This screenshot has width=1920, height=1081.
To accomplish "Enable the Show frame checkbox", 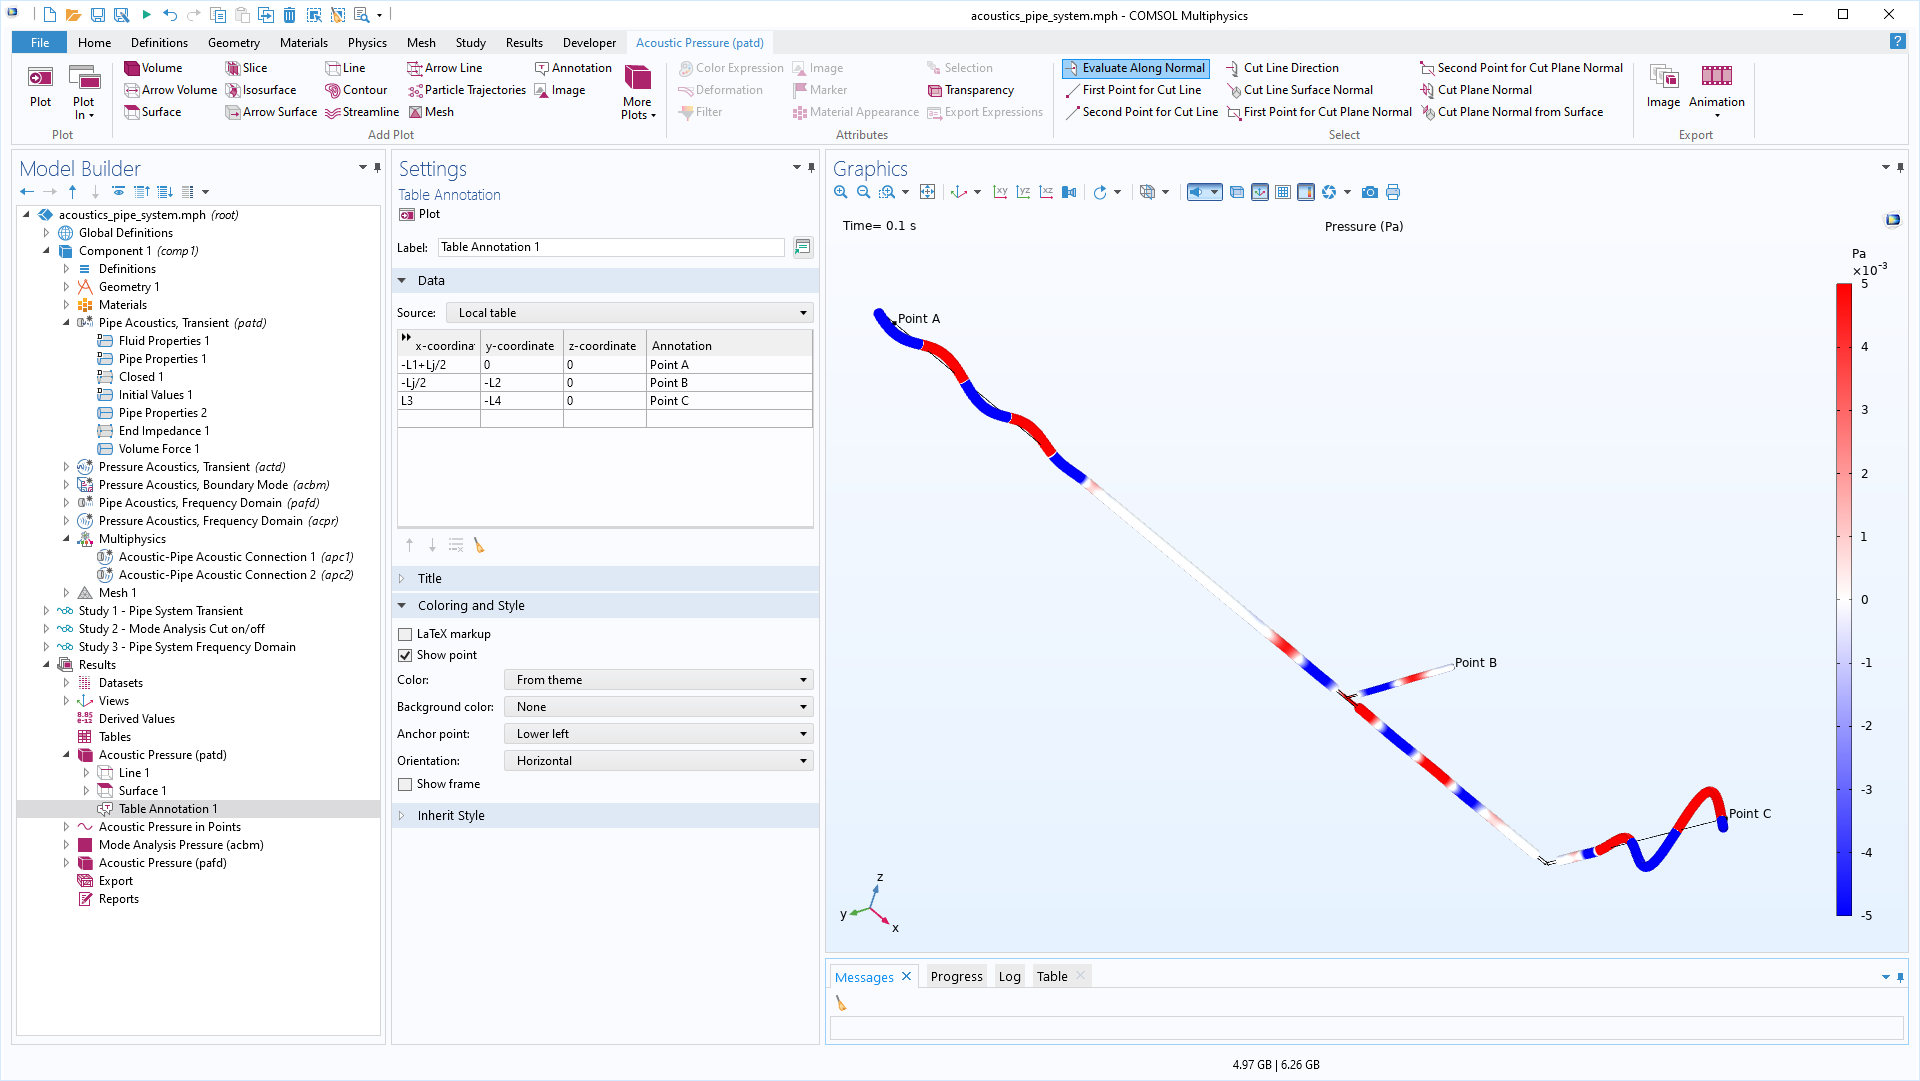I will (x=405, y=784).
